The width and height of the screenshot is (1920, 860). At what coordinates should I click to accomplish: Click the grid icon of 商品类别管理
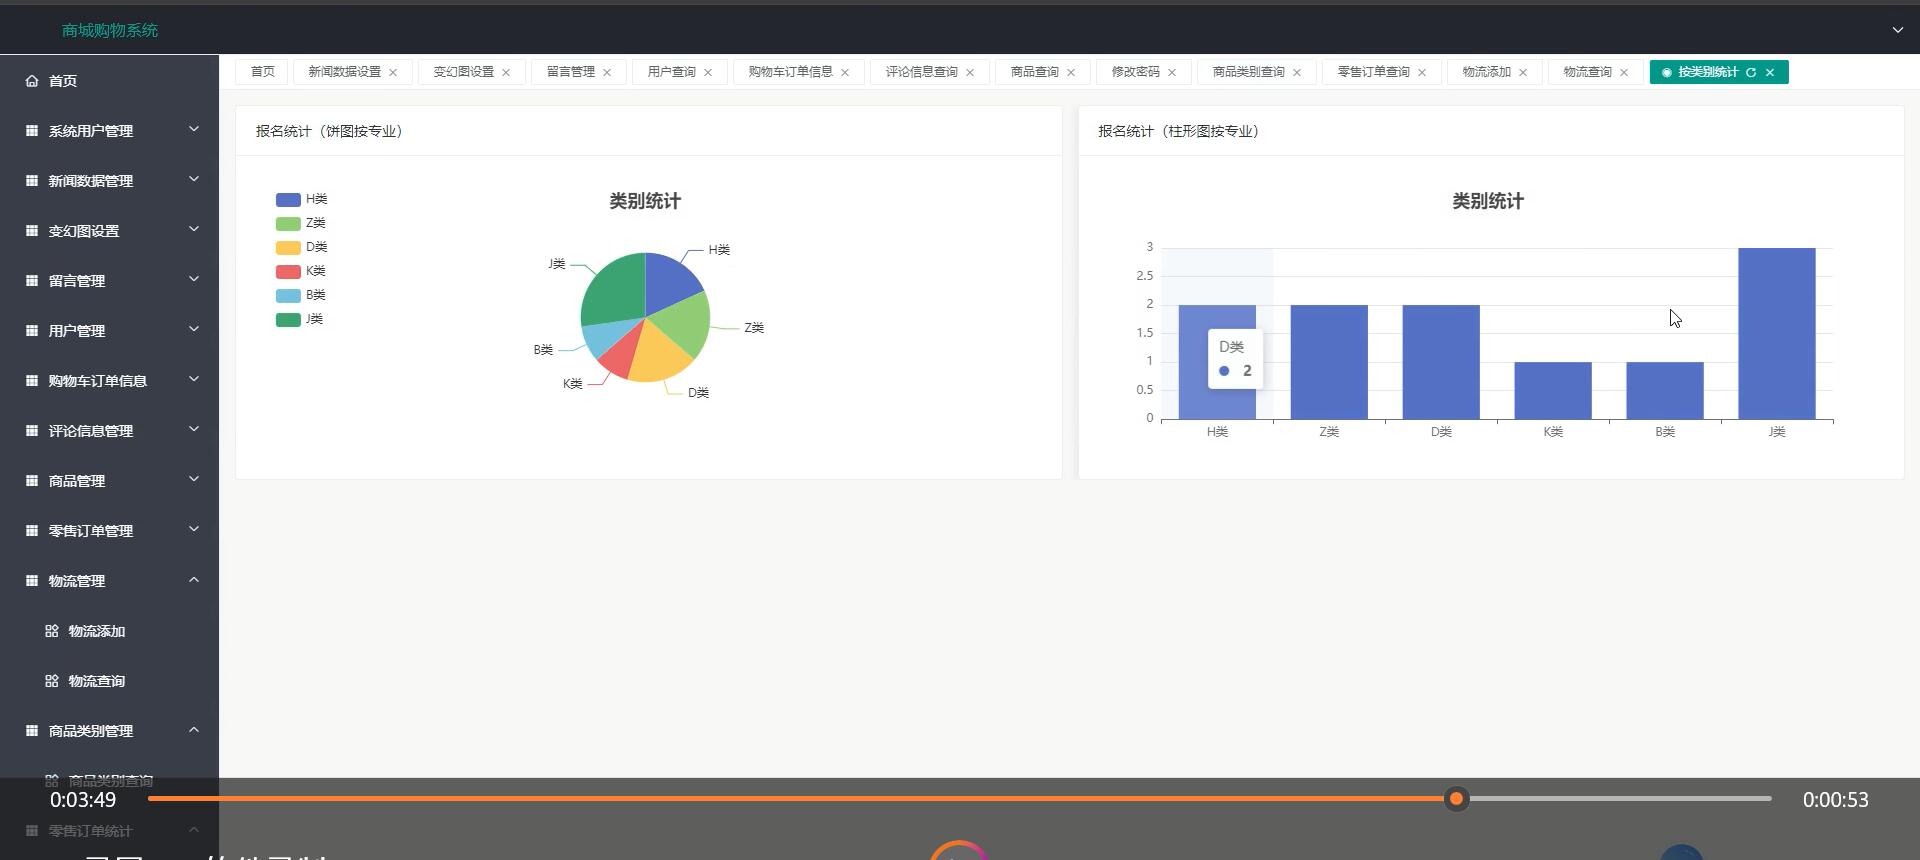pos(32,731)
